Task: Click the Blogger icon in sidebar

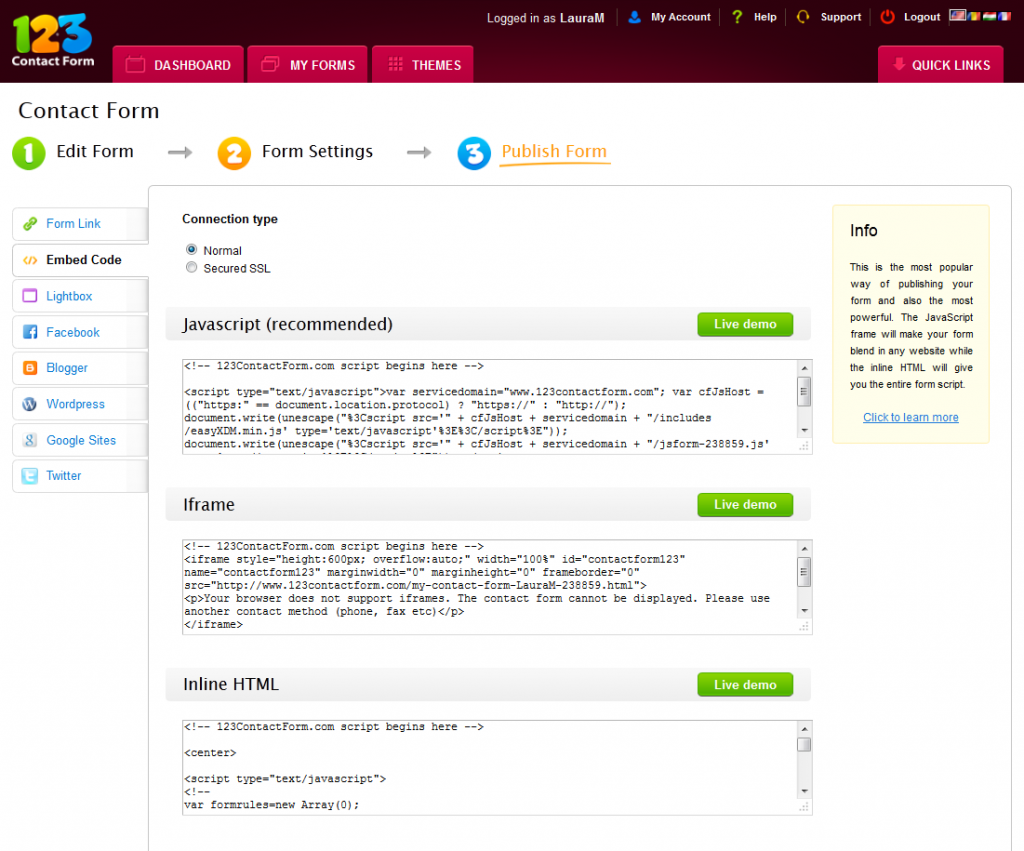Action: (30, 368)
